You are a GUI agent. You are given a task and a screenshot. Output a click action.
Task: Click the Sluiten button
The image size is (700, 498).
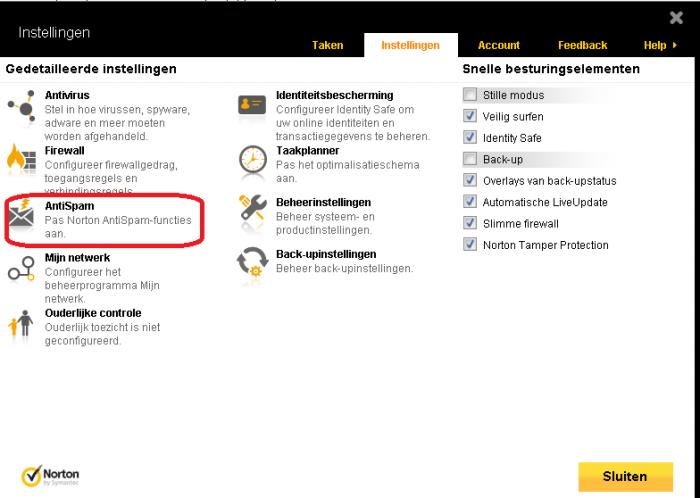[x=625, y=477]
